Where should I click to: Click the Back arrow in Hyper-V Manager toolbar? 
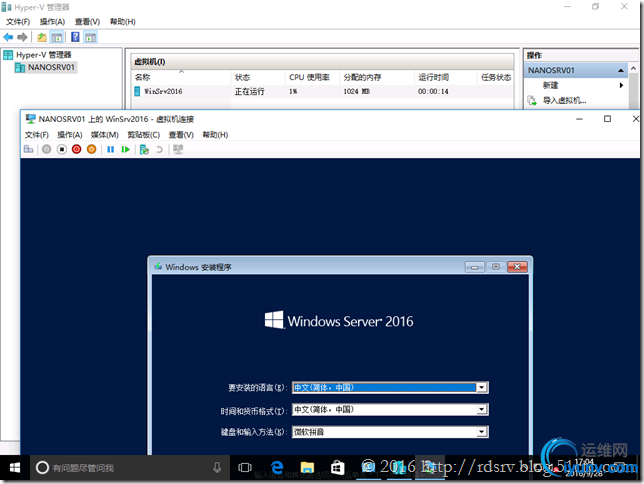(x=8, y=37)
